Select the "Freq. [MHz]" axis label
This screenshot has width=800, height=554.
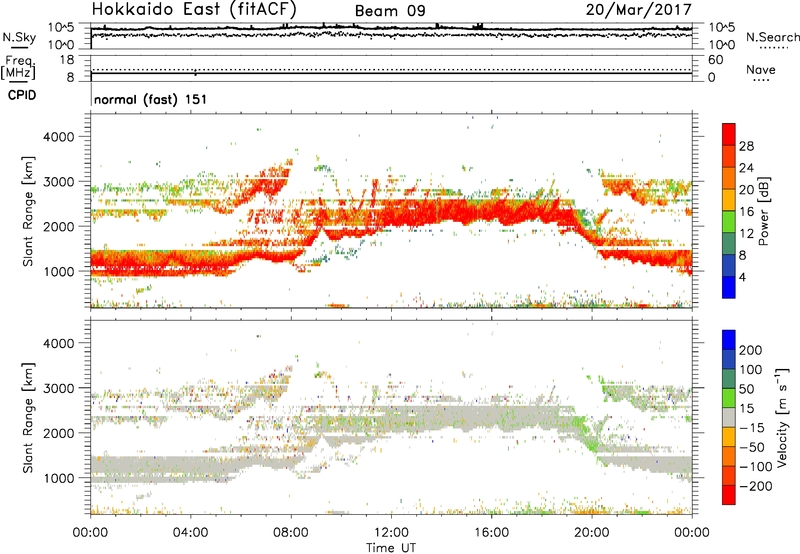(18, 67)
